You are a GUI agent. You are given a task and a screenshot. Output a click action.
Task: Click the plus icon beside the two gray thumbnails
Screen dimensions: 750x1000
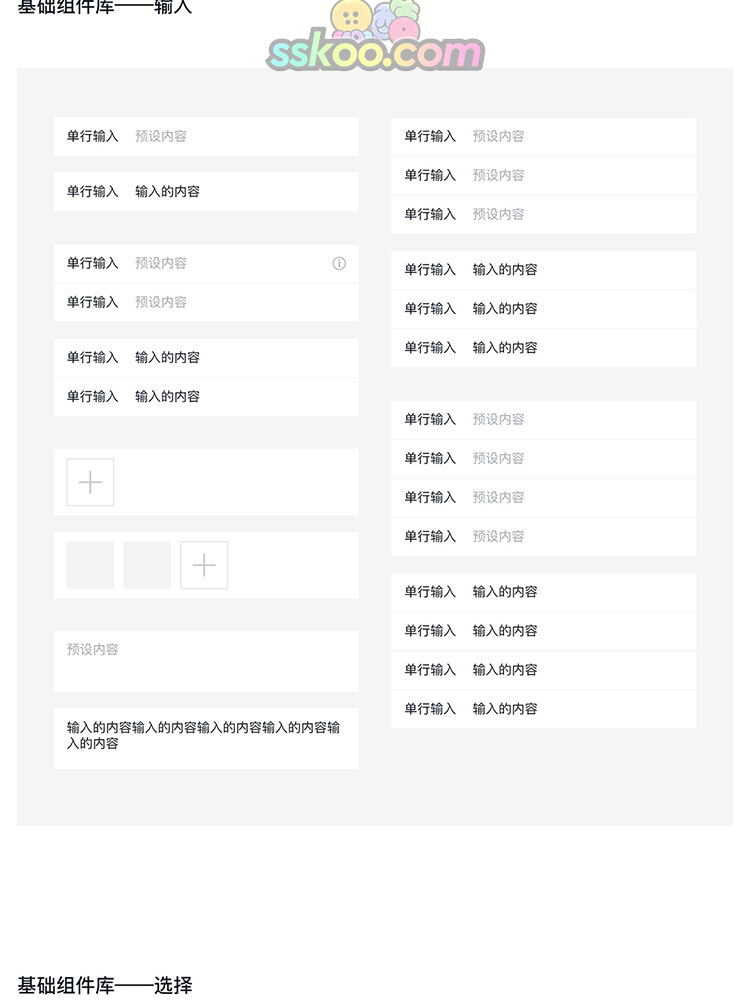(x=204, y=565)
